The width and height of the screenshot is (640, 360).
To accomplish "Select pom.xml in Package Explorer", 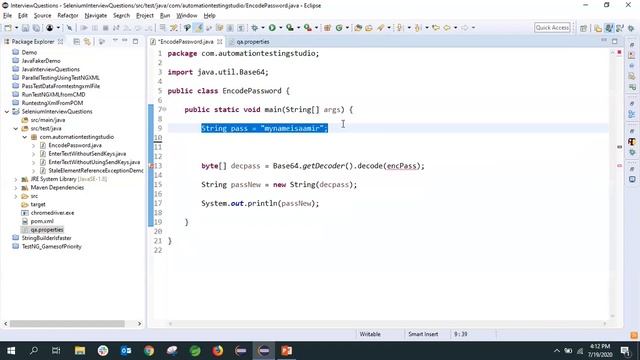I will (42, 221).
